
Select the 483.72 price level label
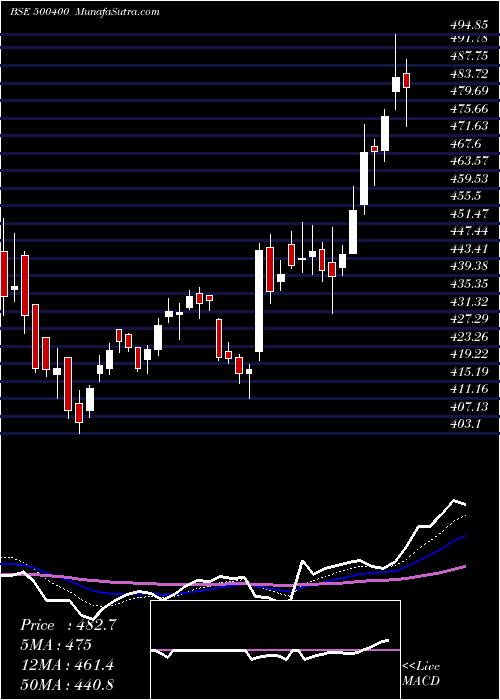(x=469, y=73)
